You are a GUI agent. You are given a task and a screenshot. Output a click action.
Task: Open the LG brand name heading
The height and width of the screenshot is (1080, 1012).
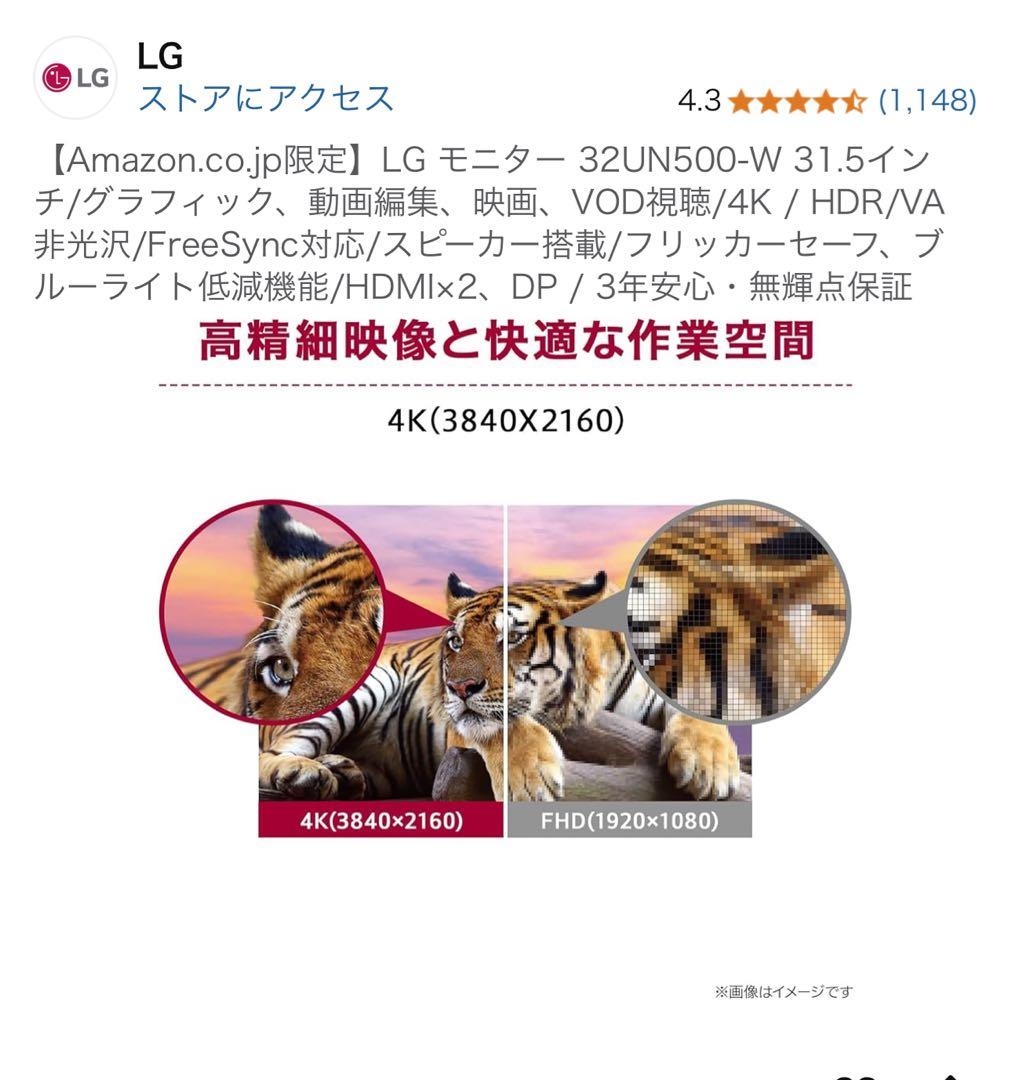click(160, 56)
